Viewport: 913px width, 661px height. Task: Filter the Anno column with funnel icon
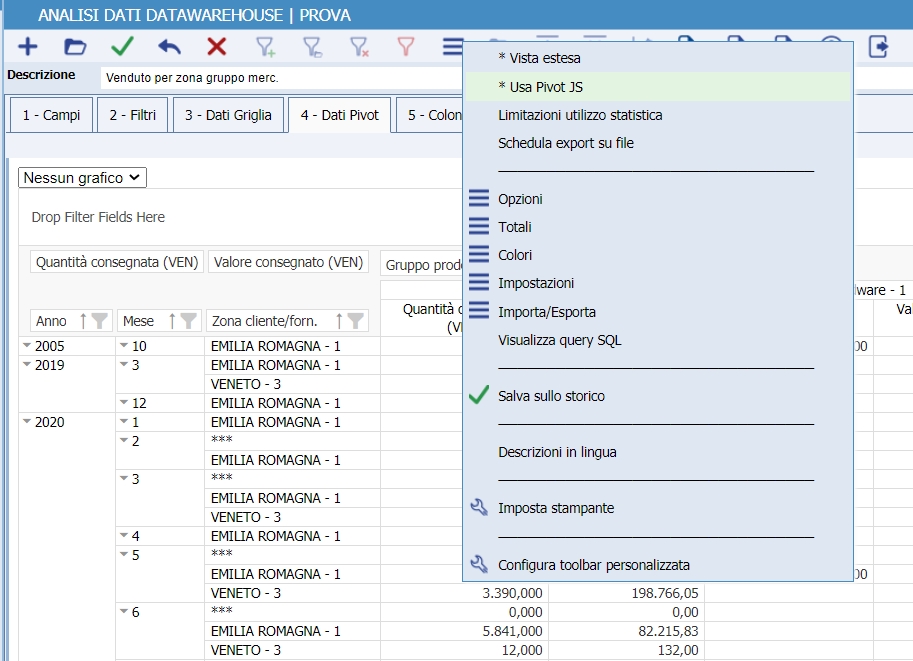[99, 321]
